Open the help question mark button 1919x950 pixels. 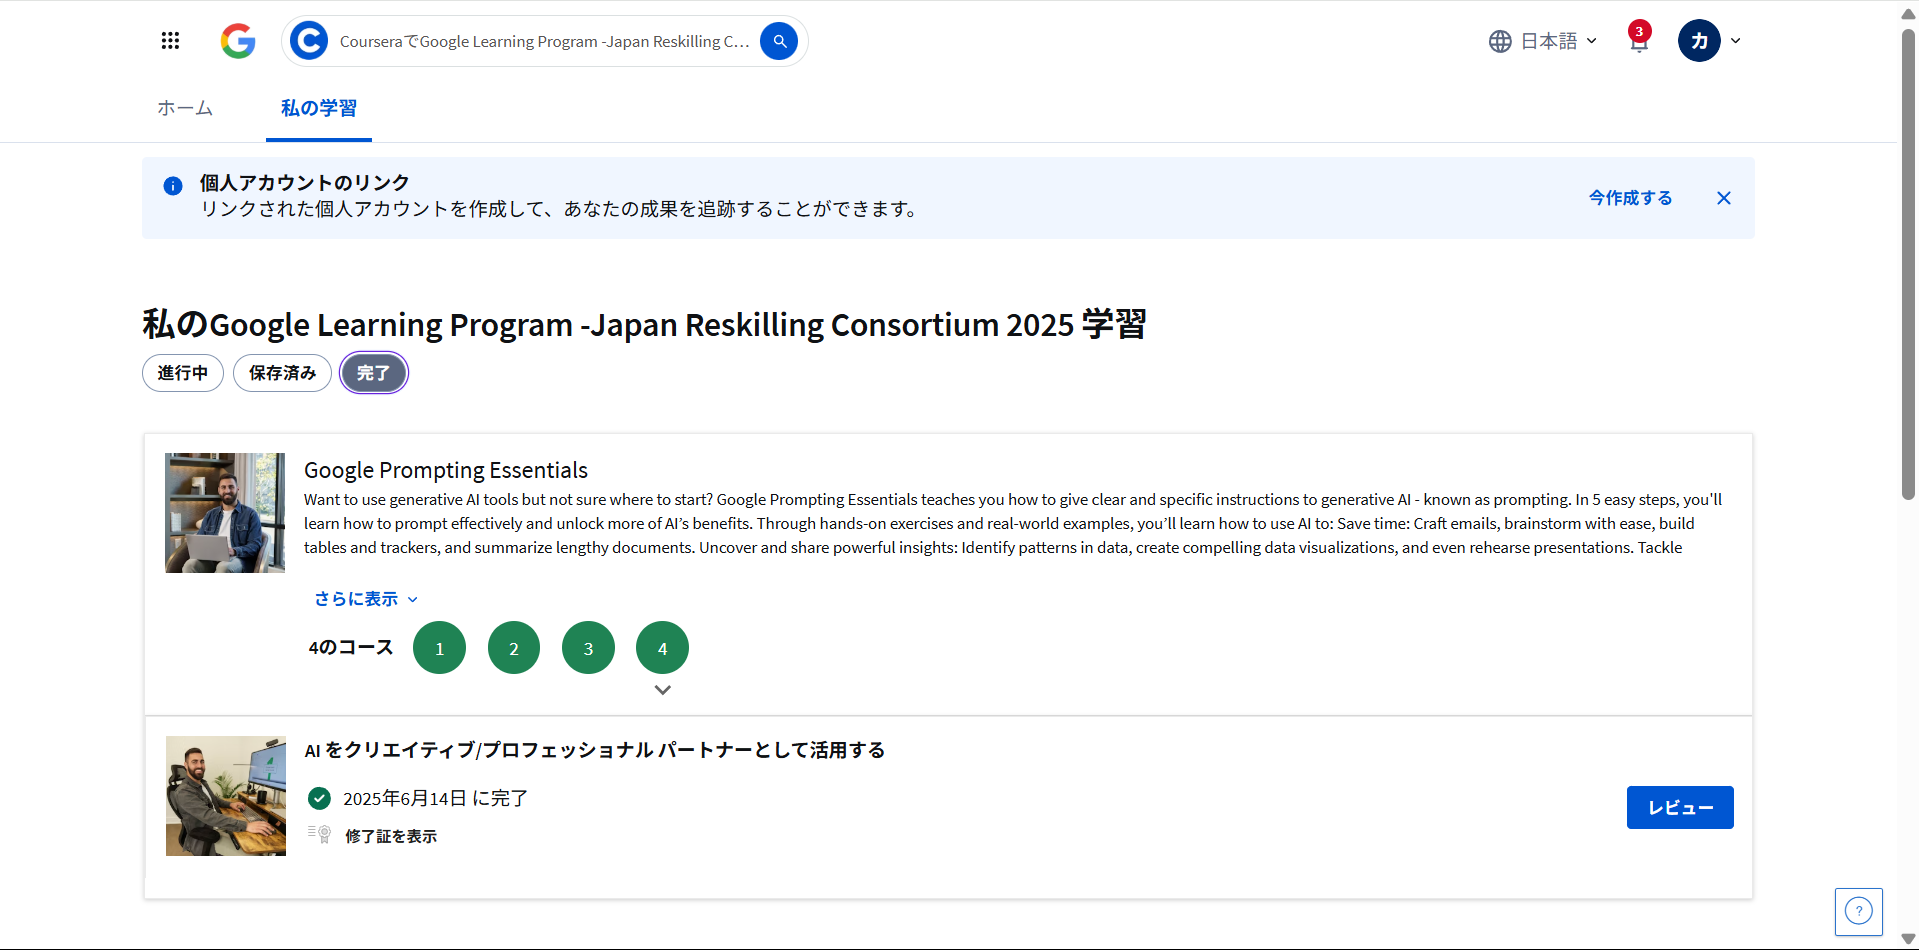pyautogui.click(x=1859, y=911)
